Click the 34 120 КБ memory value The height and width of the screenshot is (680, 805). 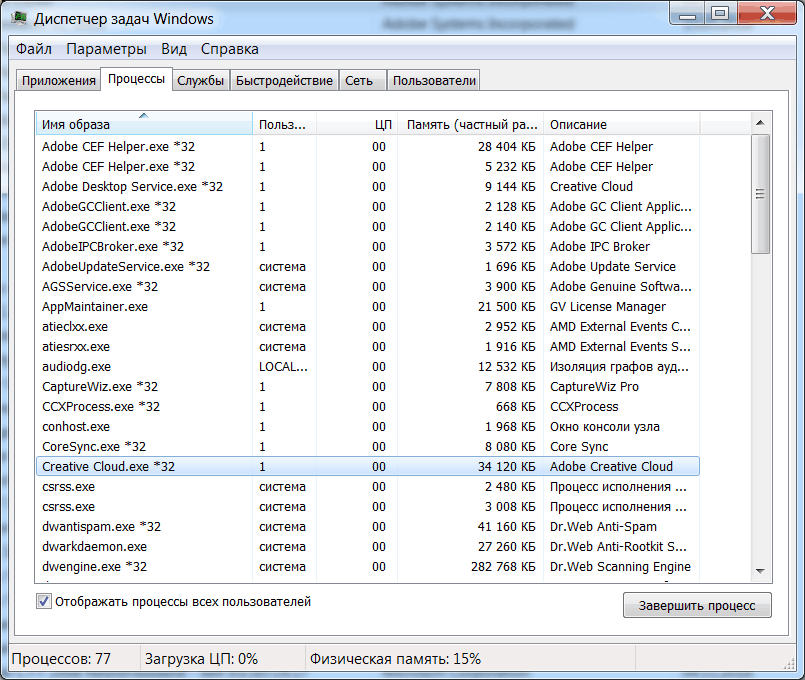tap(506, 467)
